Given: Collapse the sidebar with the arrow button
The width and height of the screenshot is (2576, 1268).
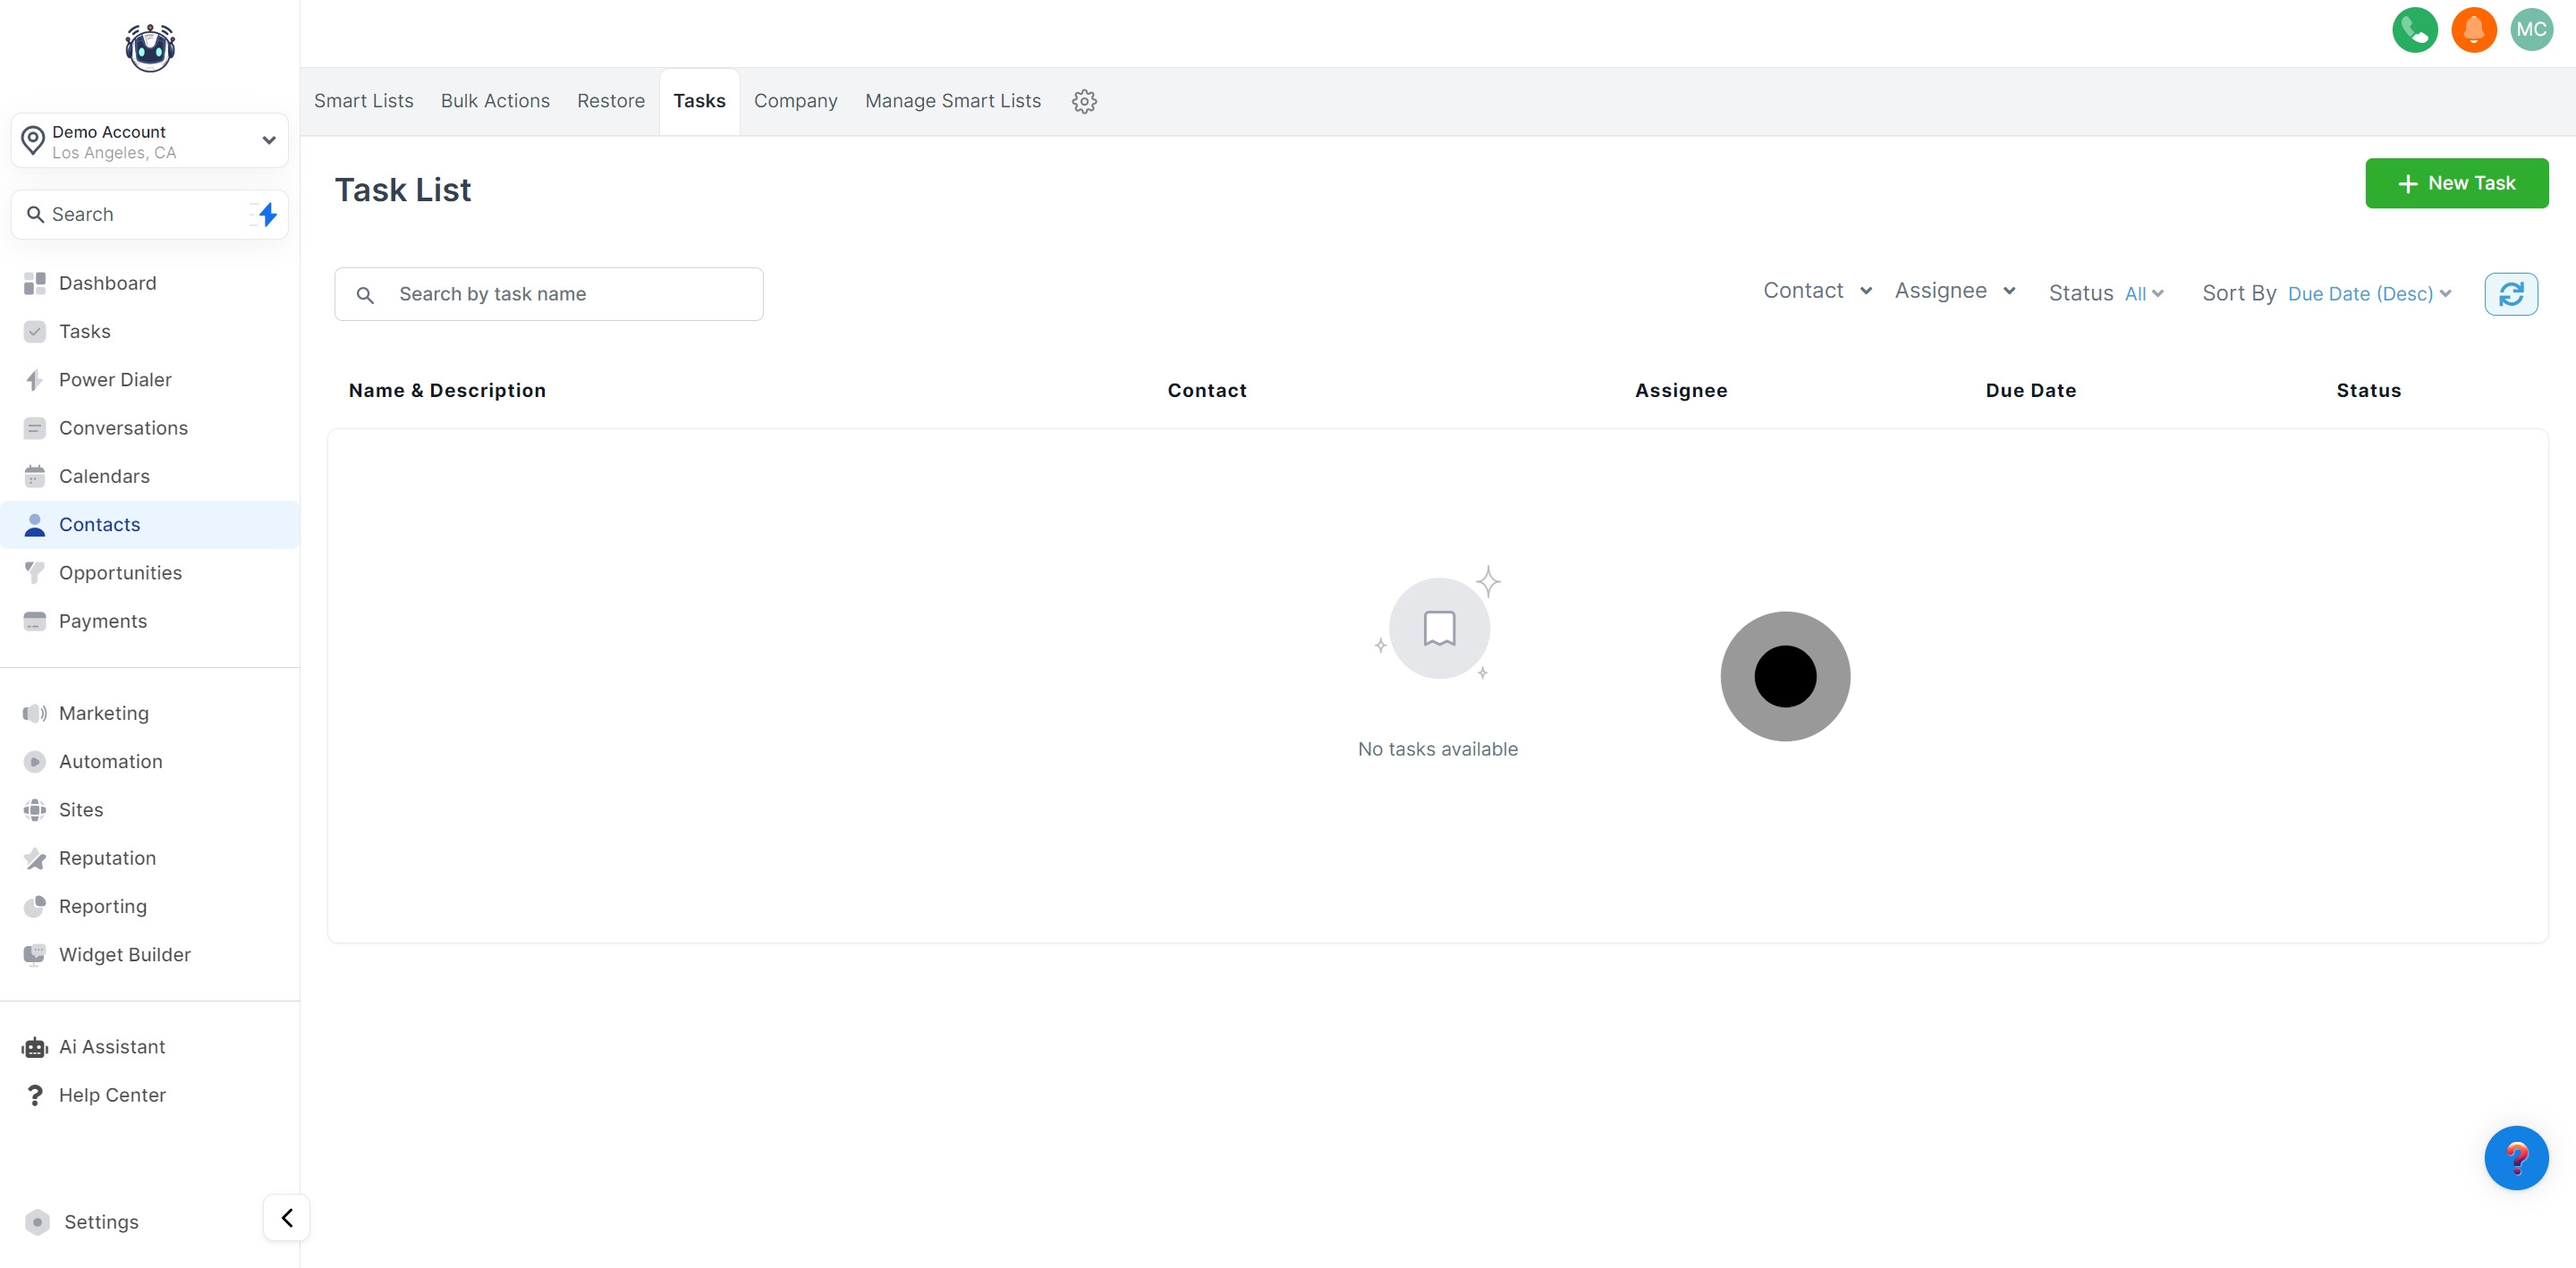Looking at the screenshot, I should pos(287,1217).
